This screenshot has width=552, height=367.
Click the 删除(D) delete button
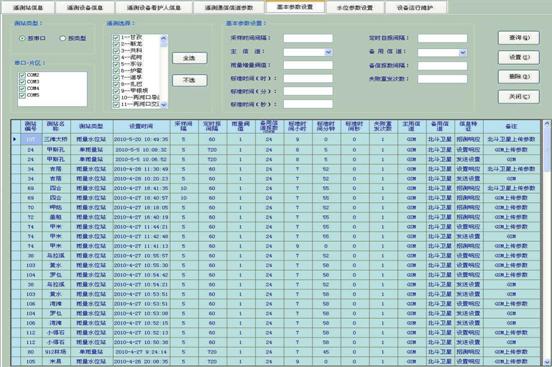[x=519, y=76]
